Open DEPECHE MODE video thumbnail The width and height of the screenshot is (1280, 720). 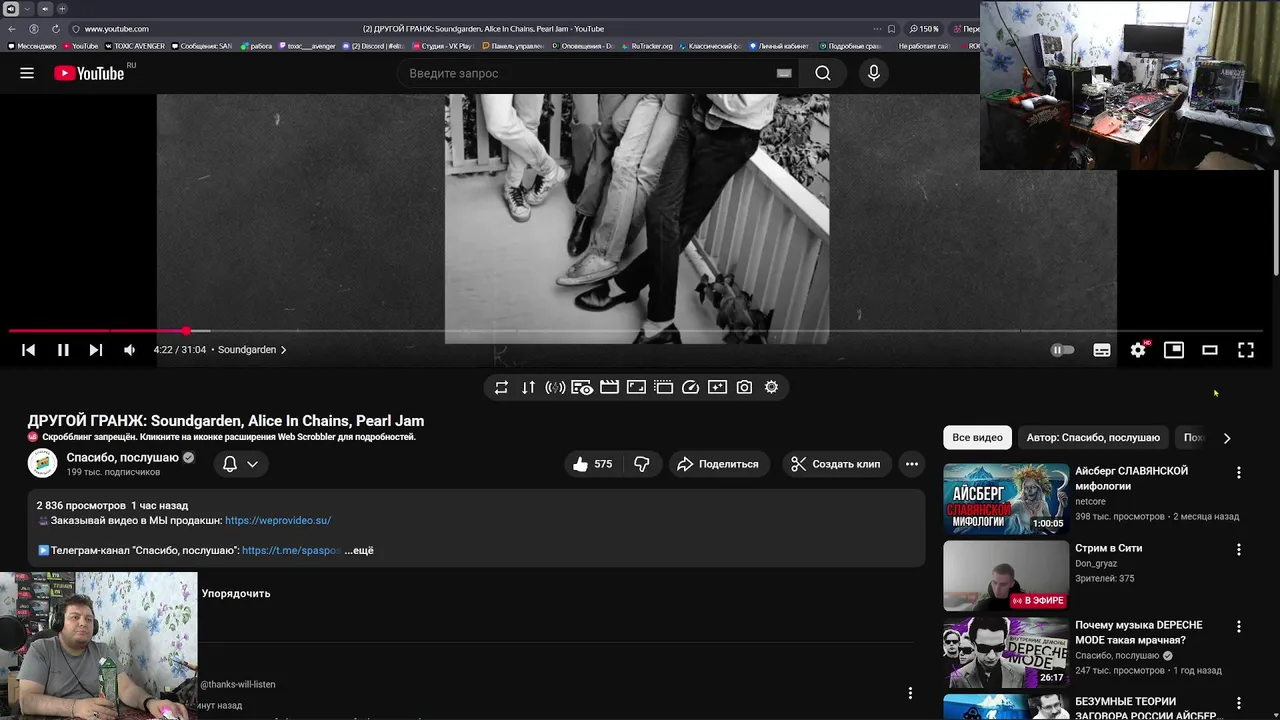tap(1006, 653)
